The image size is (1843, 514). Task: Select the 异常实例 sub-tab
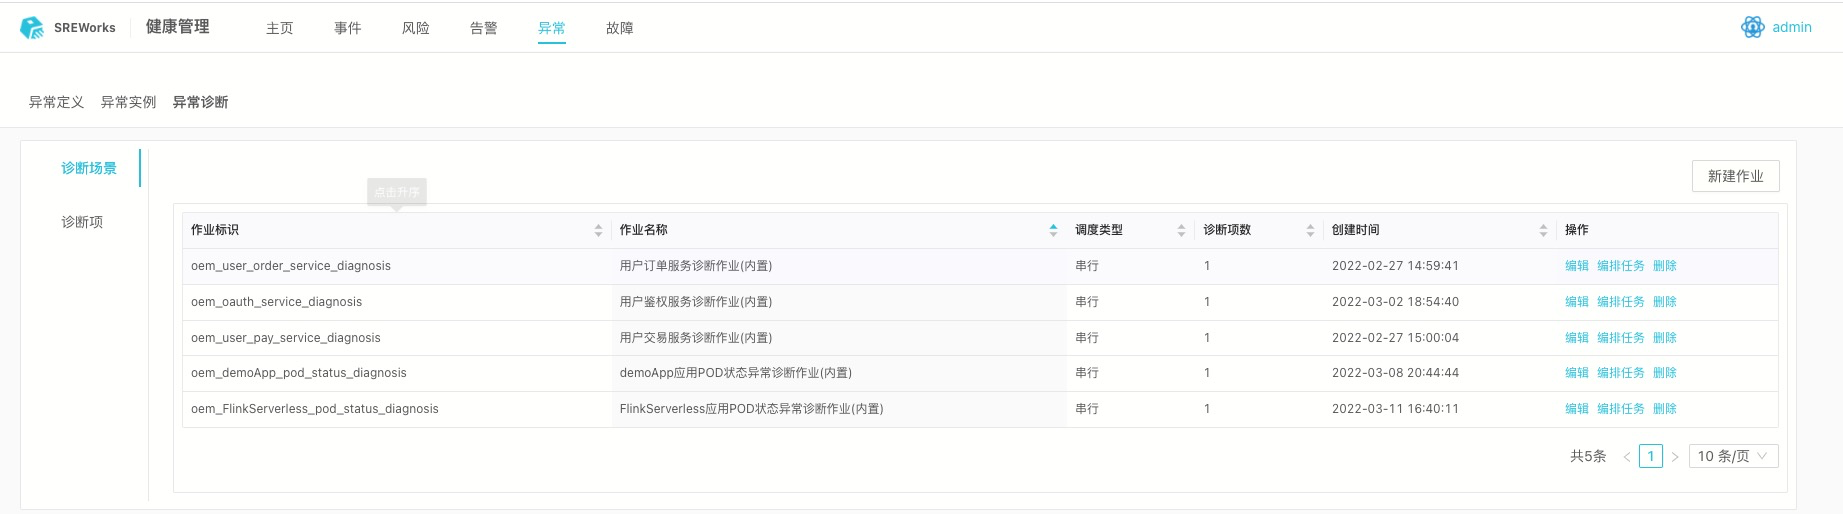click(128, 102)
